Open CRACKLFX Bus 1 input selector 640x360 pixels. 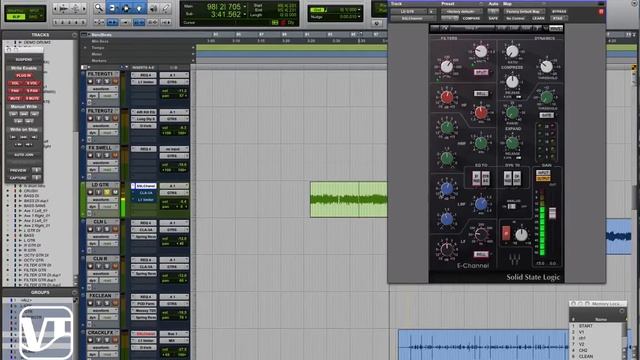pyautogui.click(x=174, y=333)
